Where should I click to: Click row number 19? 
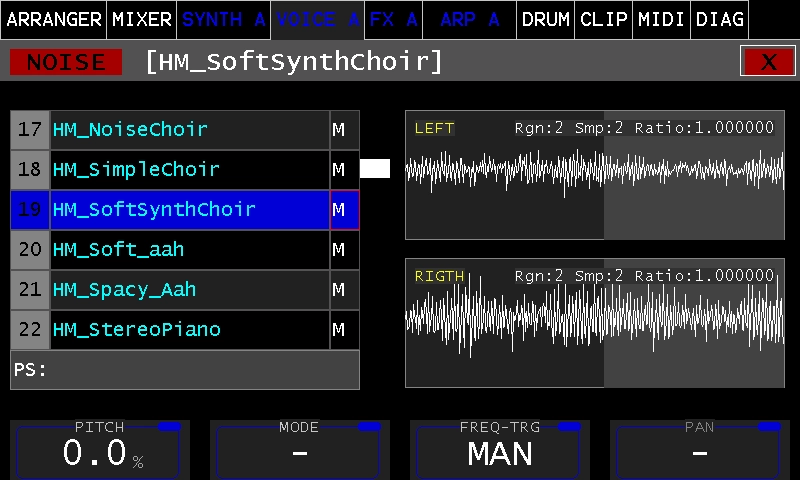30,210
